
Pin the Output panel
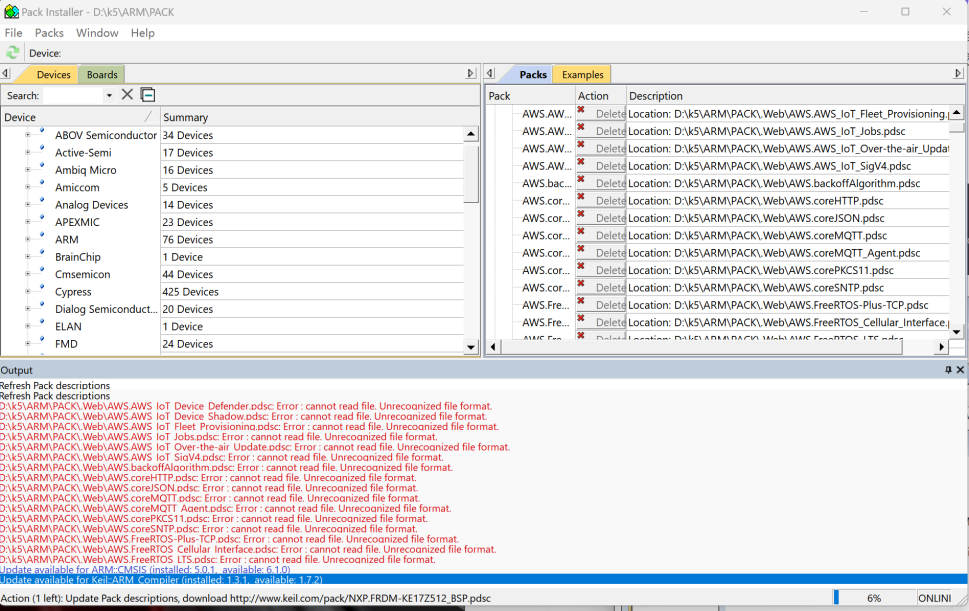(948, 369)
